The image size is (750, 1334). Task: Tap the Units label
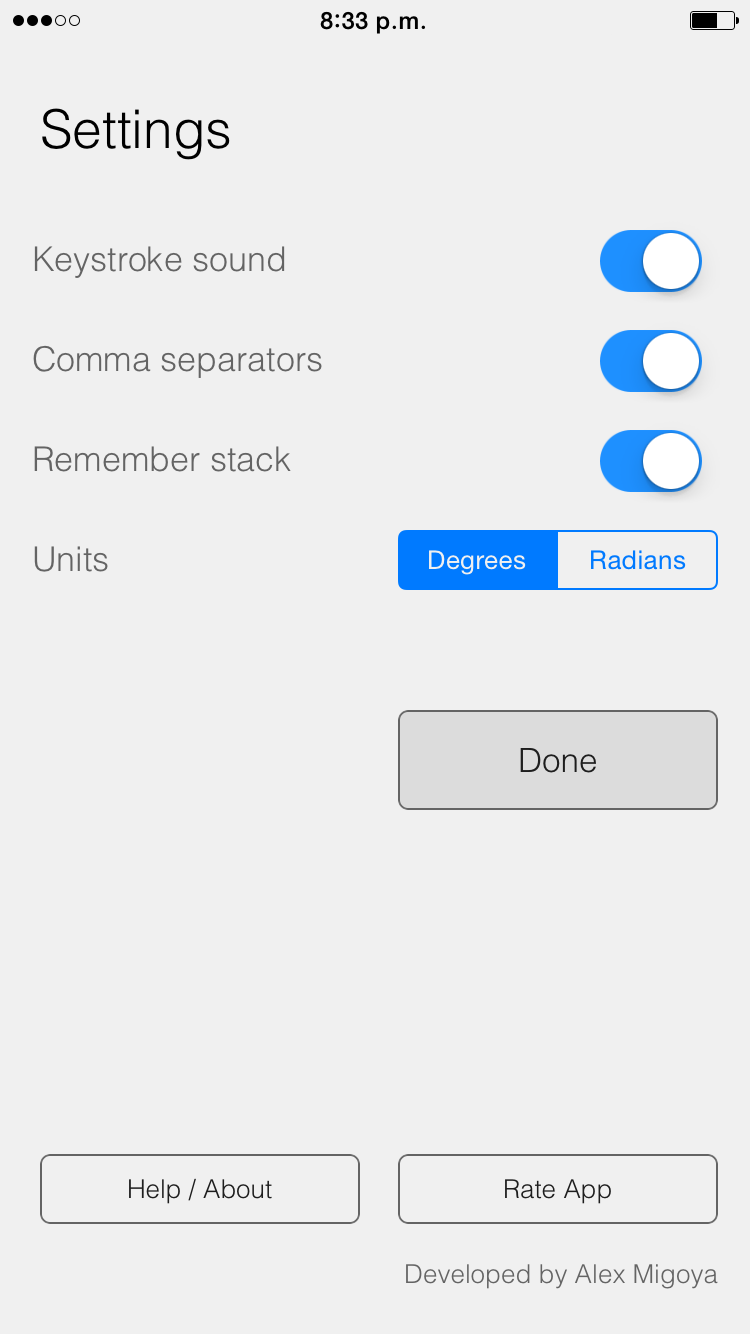(70, 560)
